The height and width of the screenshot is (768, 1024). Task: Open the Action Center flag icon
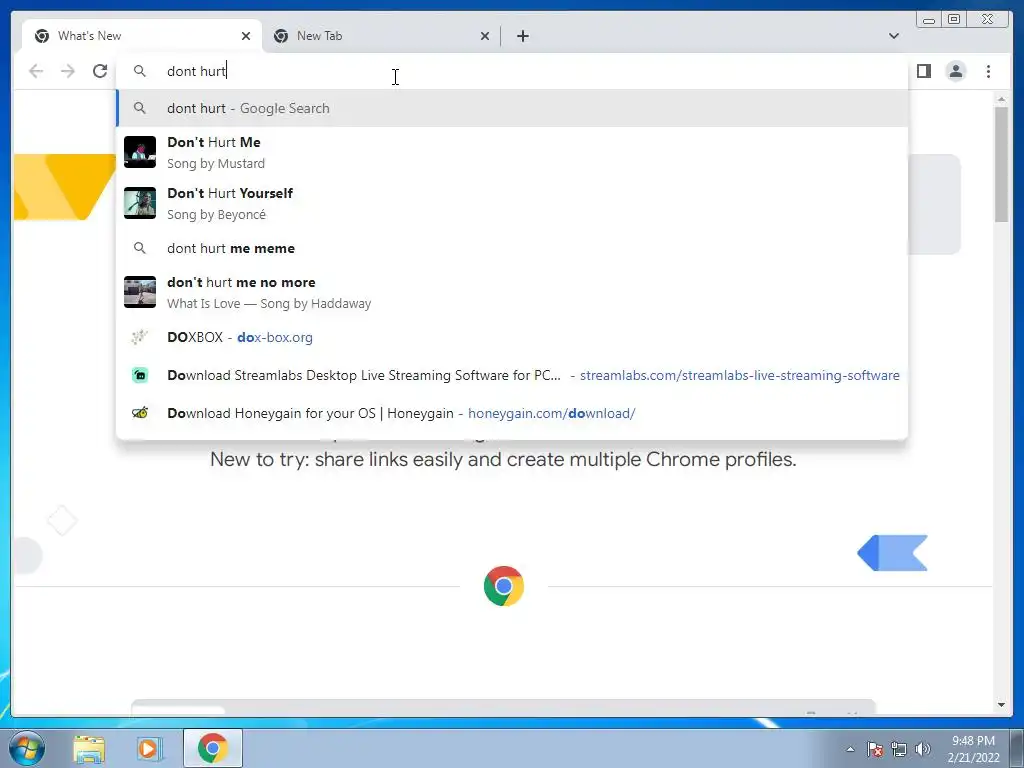875,749
